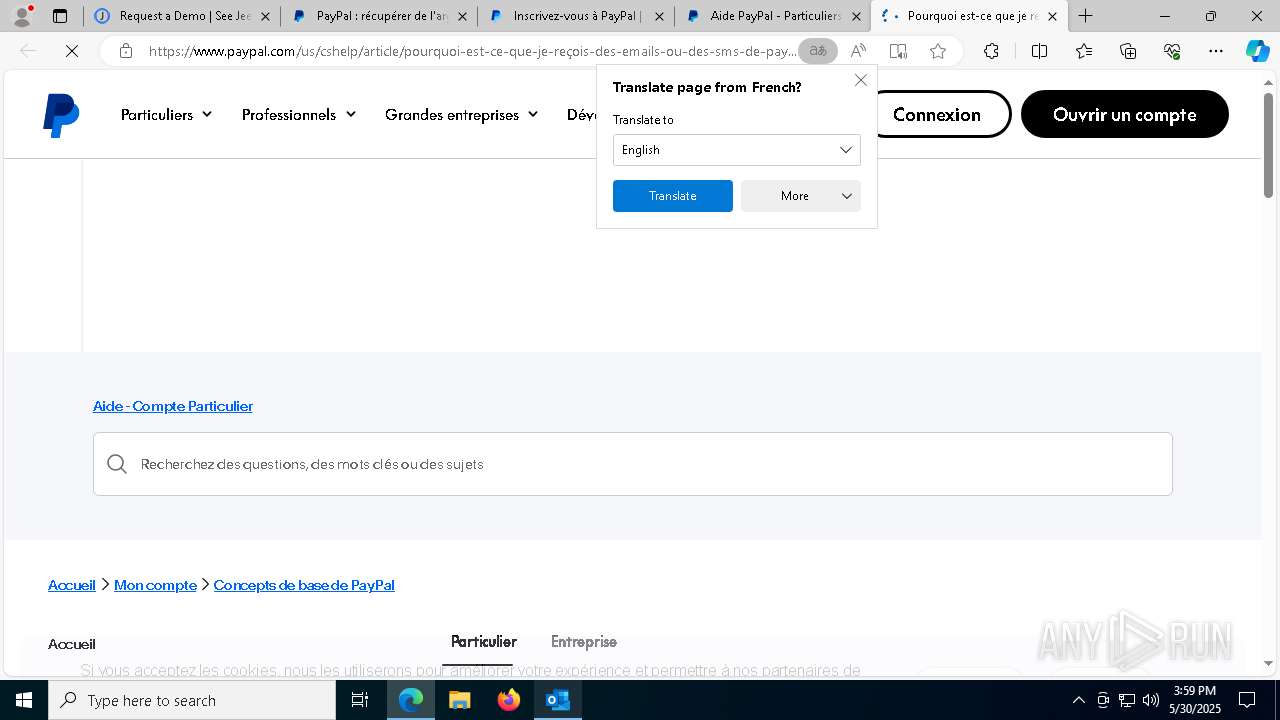Activate Read aloud icon
The width and height of the screenshot is (1280, 720).
coord(858,51)
